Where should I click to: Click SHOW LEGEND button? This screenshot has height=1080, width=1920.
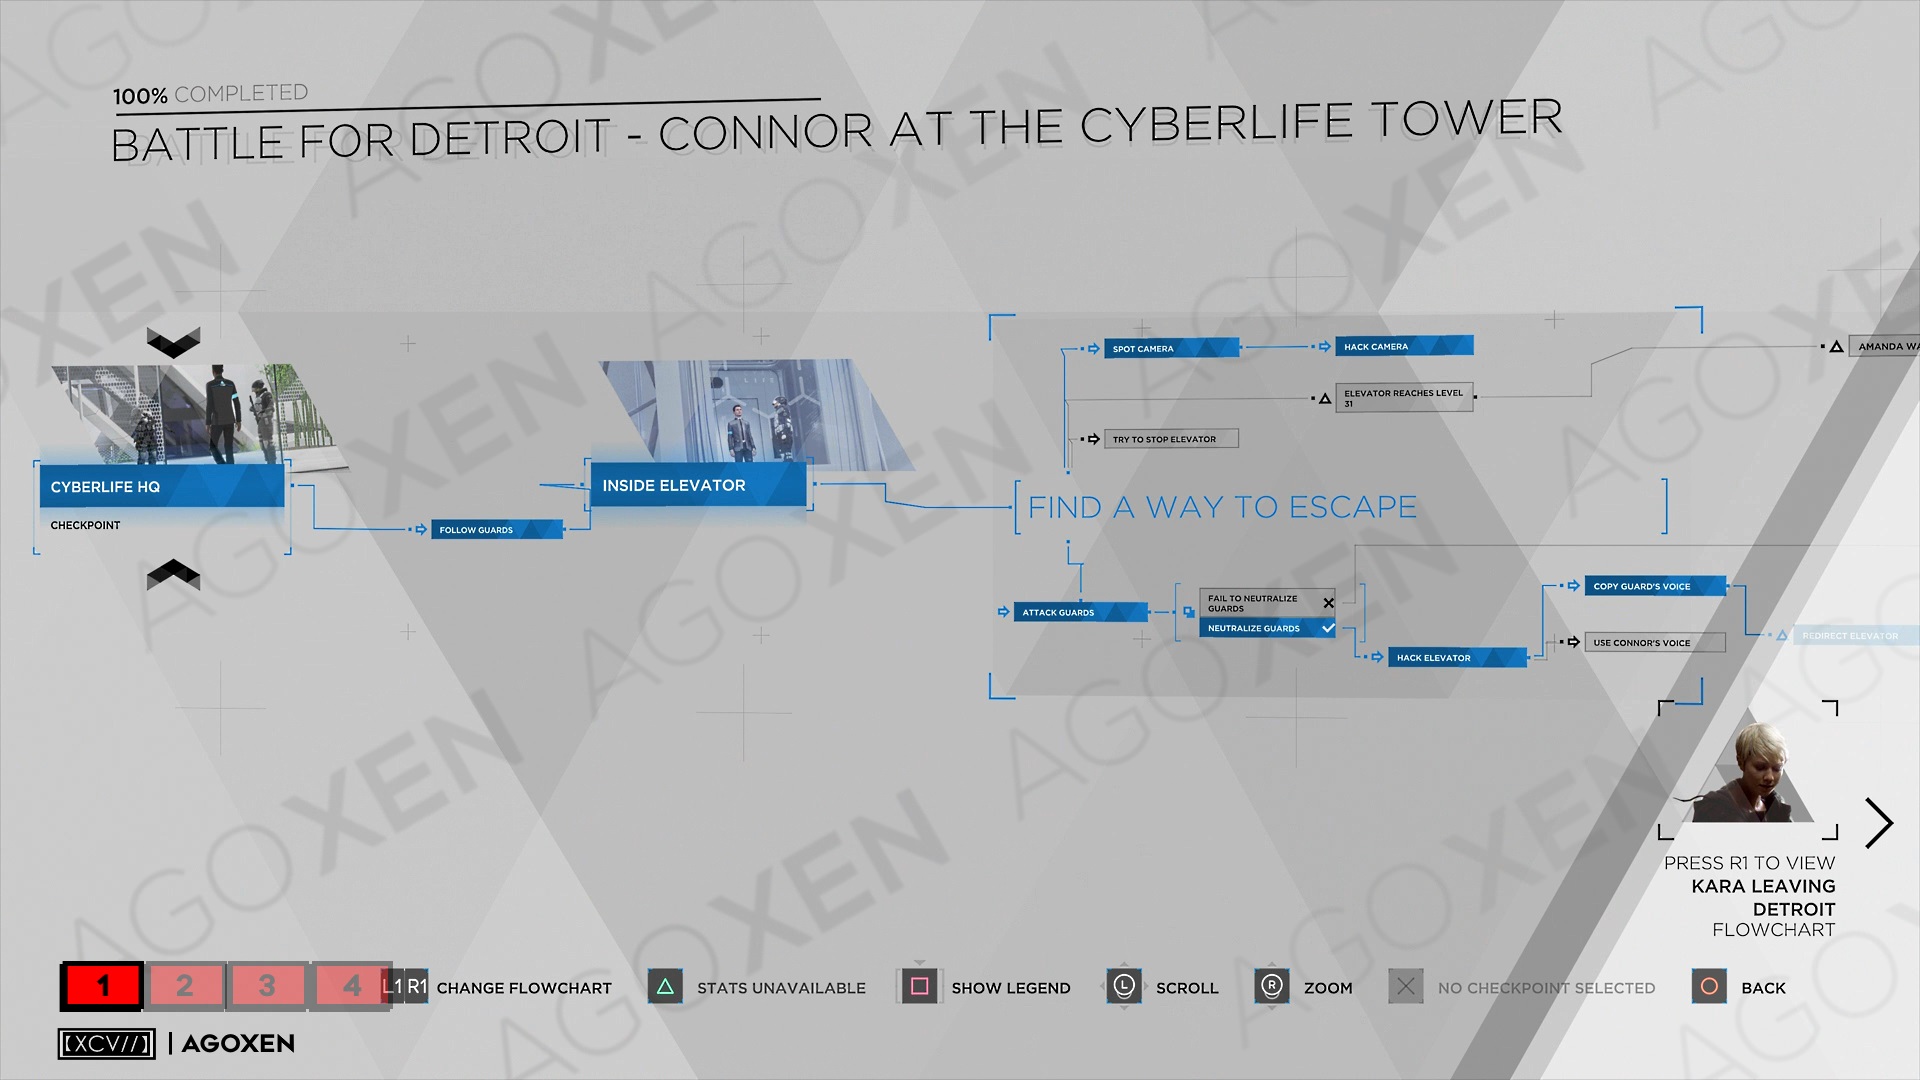(x=990, y=986)
